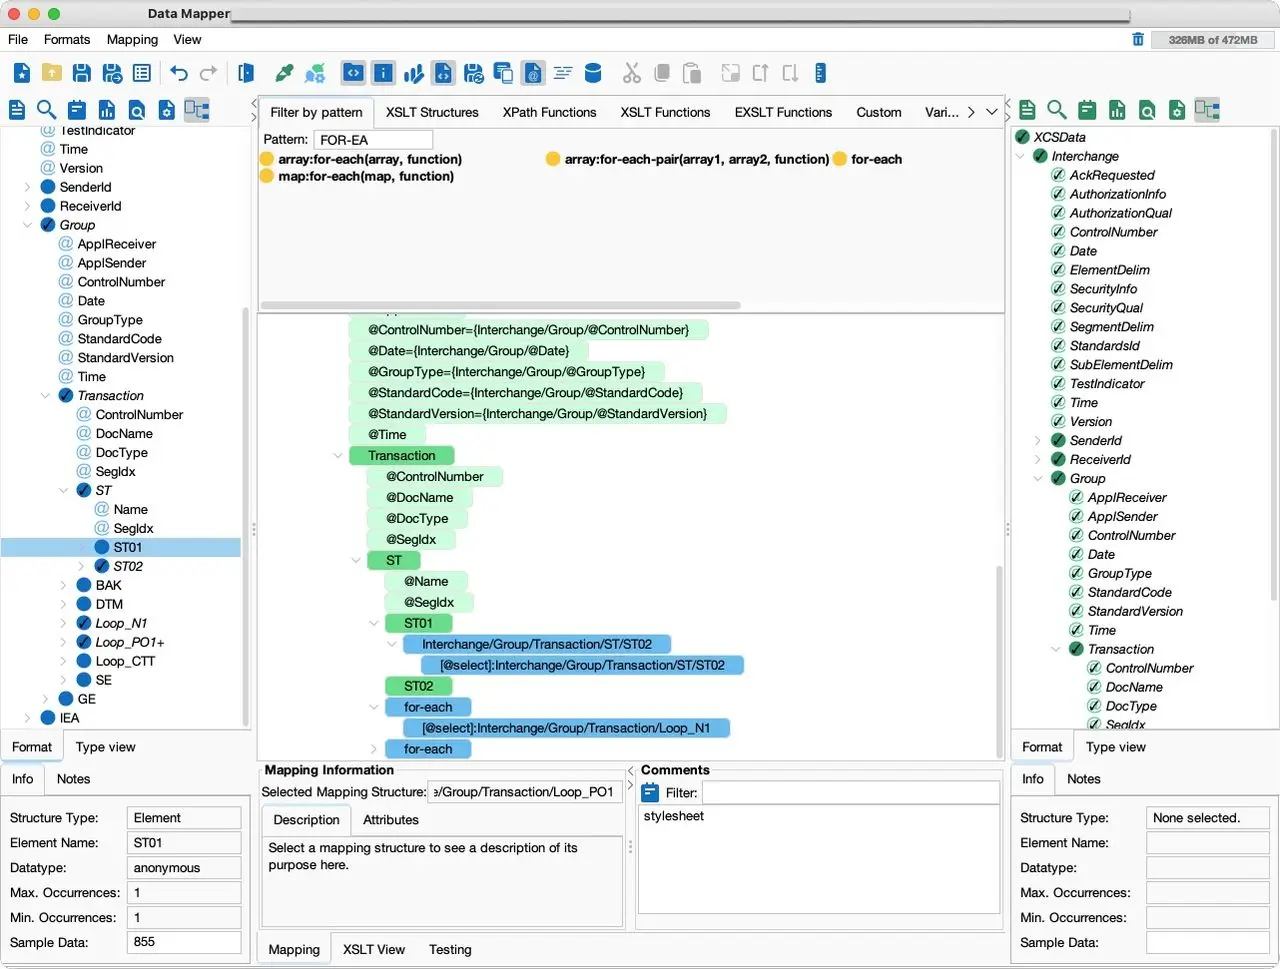The height and width of the screenshot is (969, 1280).
Task: Toggle the info 'i' button in toolbar
Action: [x=383, y=73]
